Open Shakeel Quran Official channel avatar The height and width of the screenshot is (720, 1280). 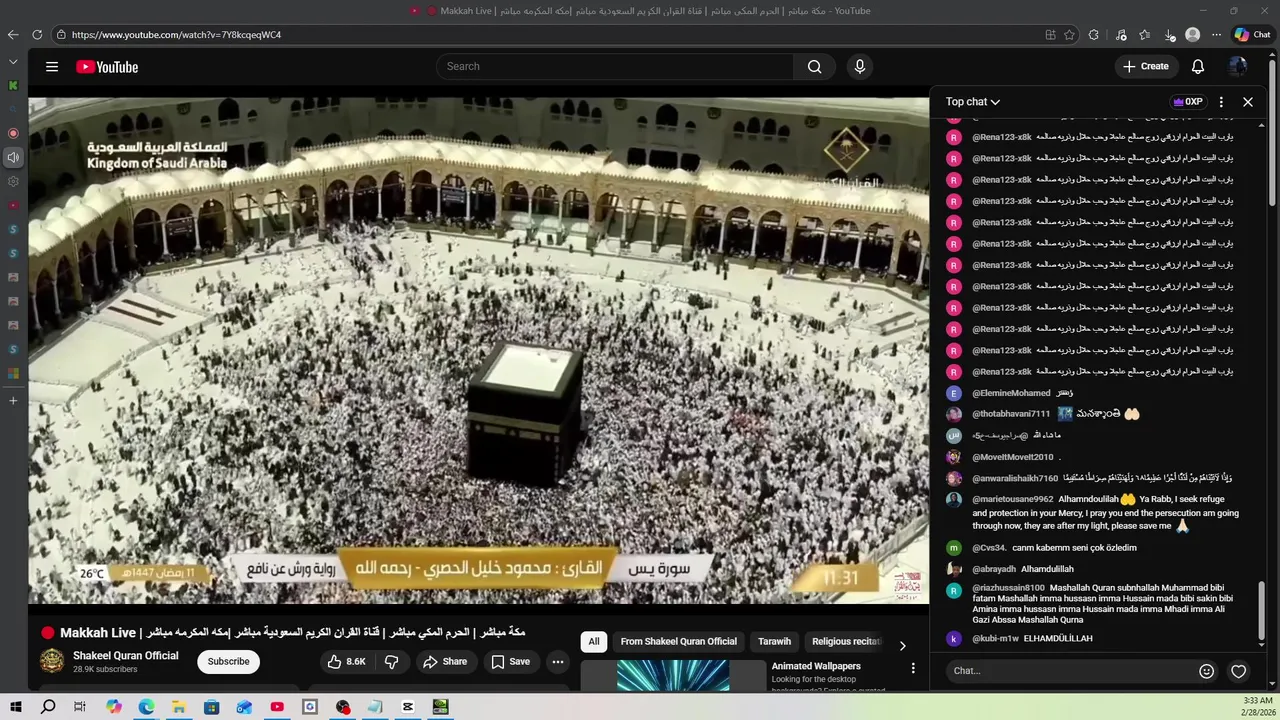[x=52, y=661]
